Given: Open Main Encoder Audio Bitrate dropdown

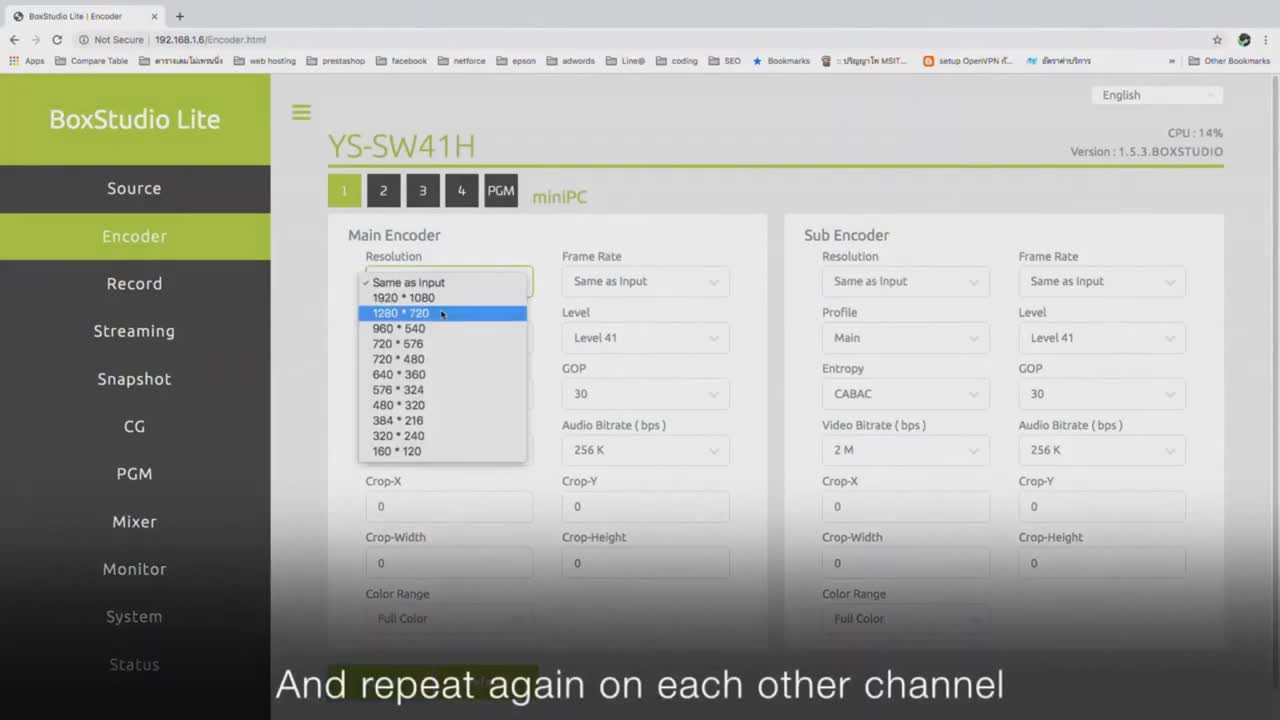Looking at the screenshot, I should tap(645, 450).
